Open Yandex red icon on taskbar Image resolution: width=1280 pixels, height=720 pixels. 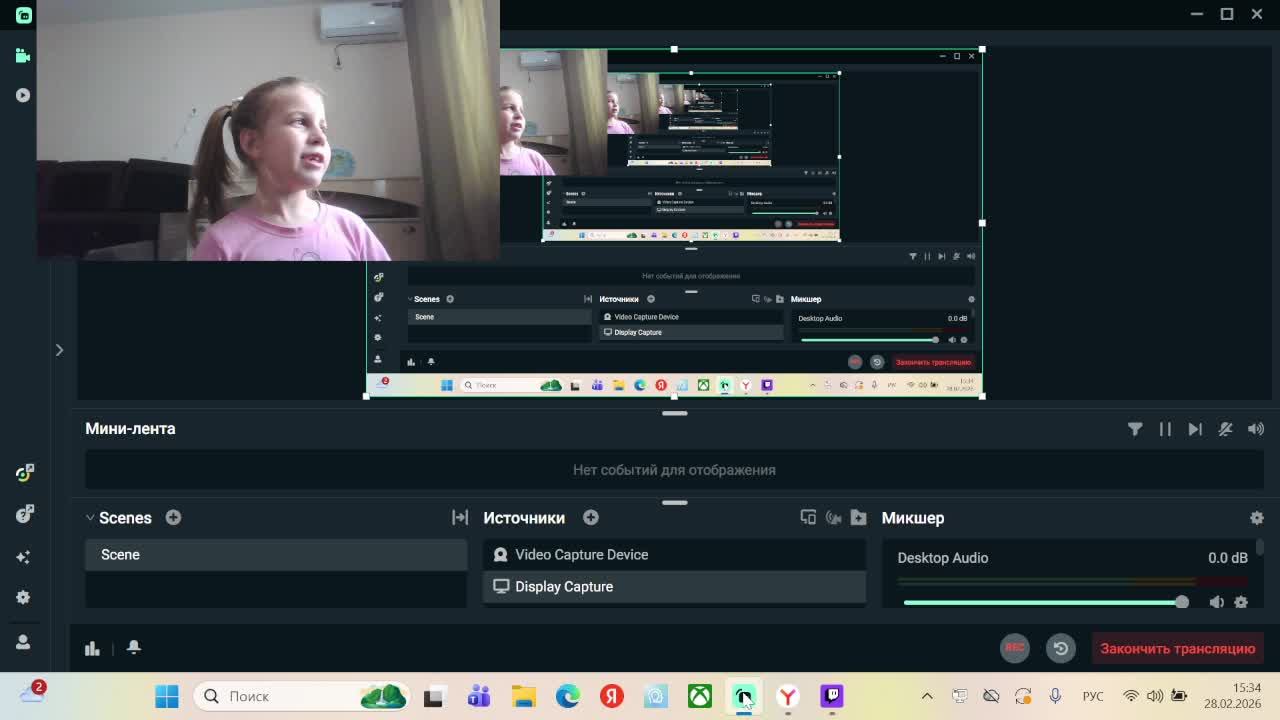tap(612, 696)
